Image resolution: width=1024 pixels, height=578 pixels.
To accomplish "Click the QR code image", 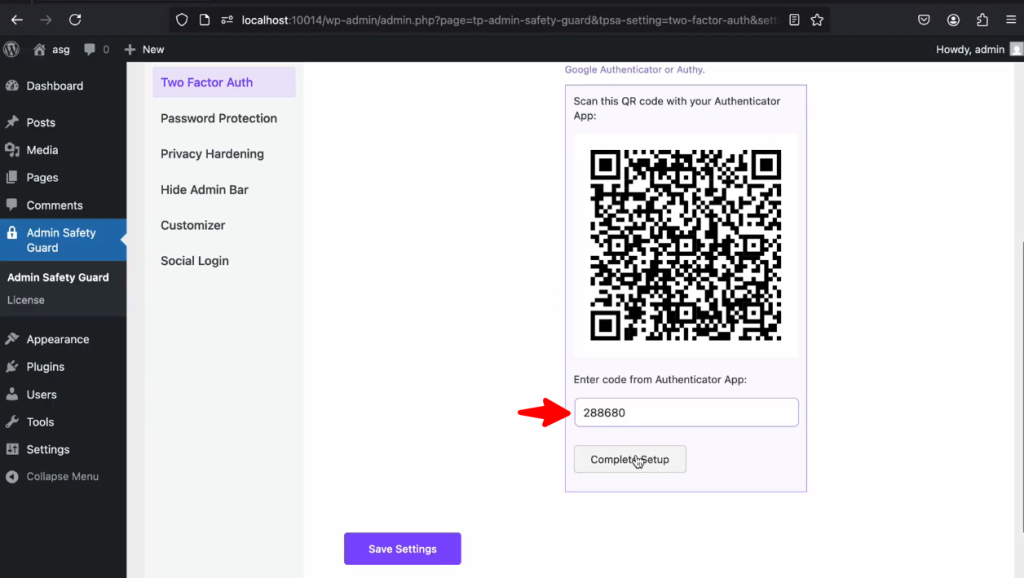I will (685, 245).
